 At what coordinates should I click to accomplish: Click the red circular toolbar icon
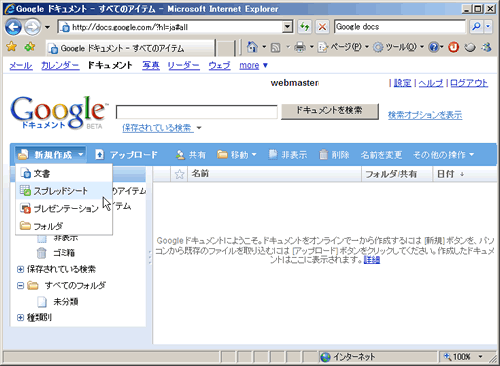pyautogui.click(x=453, y=48)
